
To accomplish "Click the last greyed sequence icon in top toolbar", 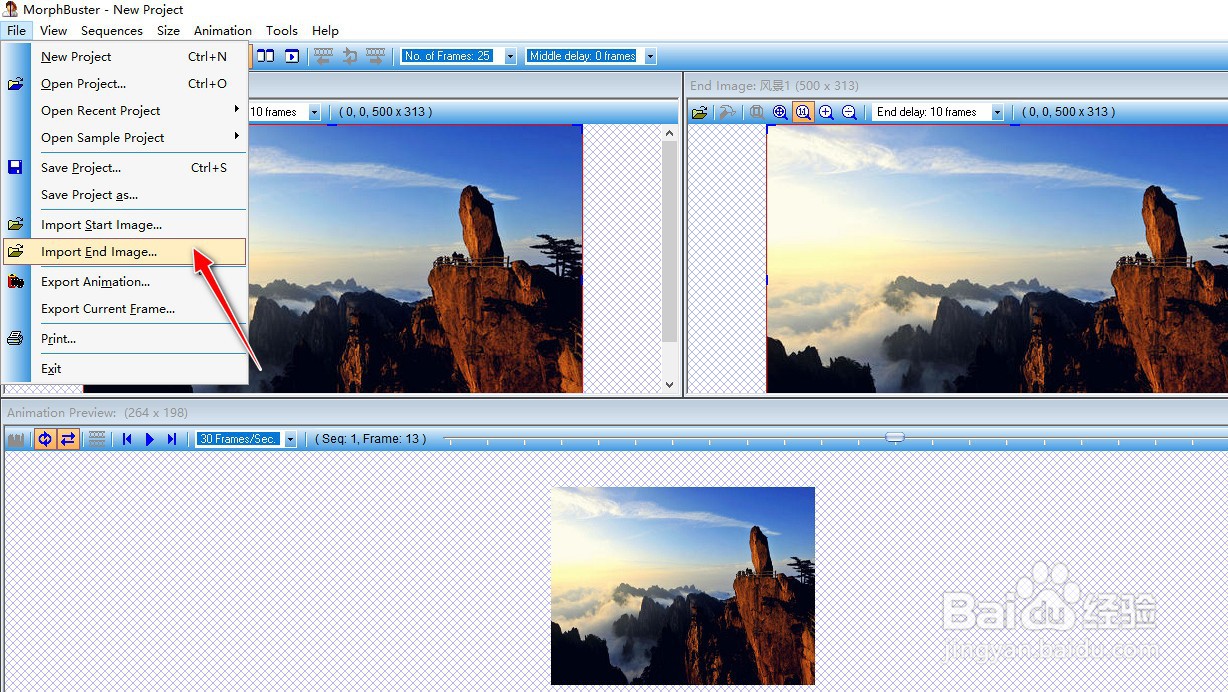I will point(375,56).
